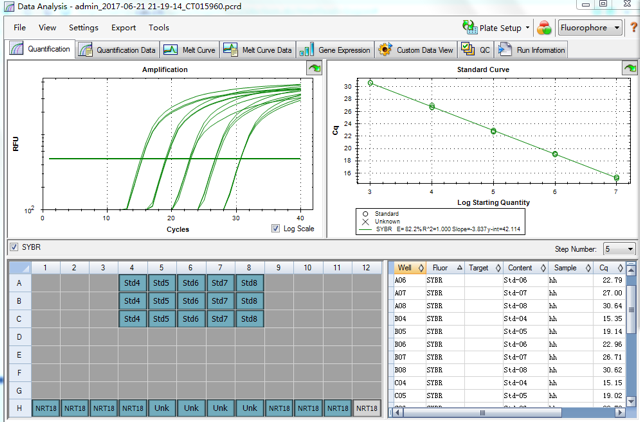
Task: Select well H12 labeled NRT18
Action: (x=367, y=408)
